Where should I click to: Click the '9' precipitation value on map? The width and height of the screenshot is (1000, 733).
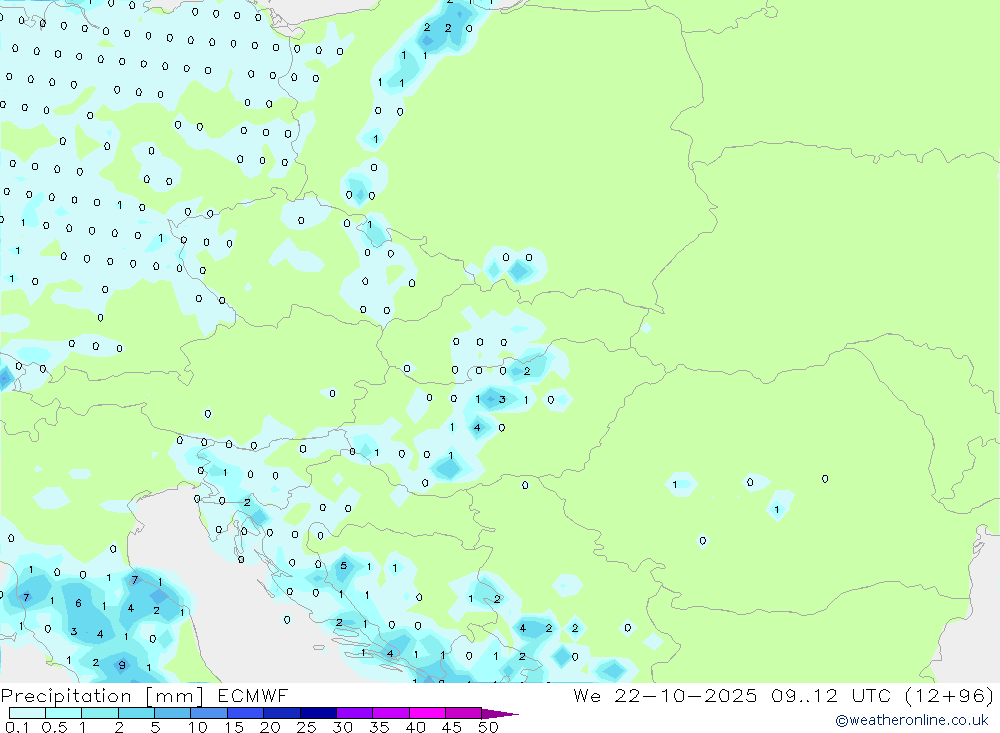pyautogui.click(x=122, y=665)
